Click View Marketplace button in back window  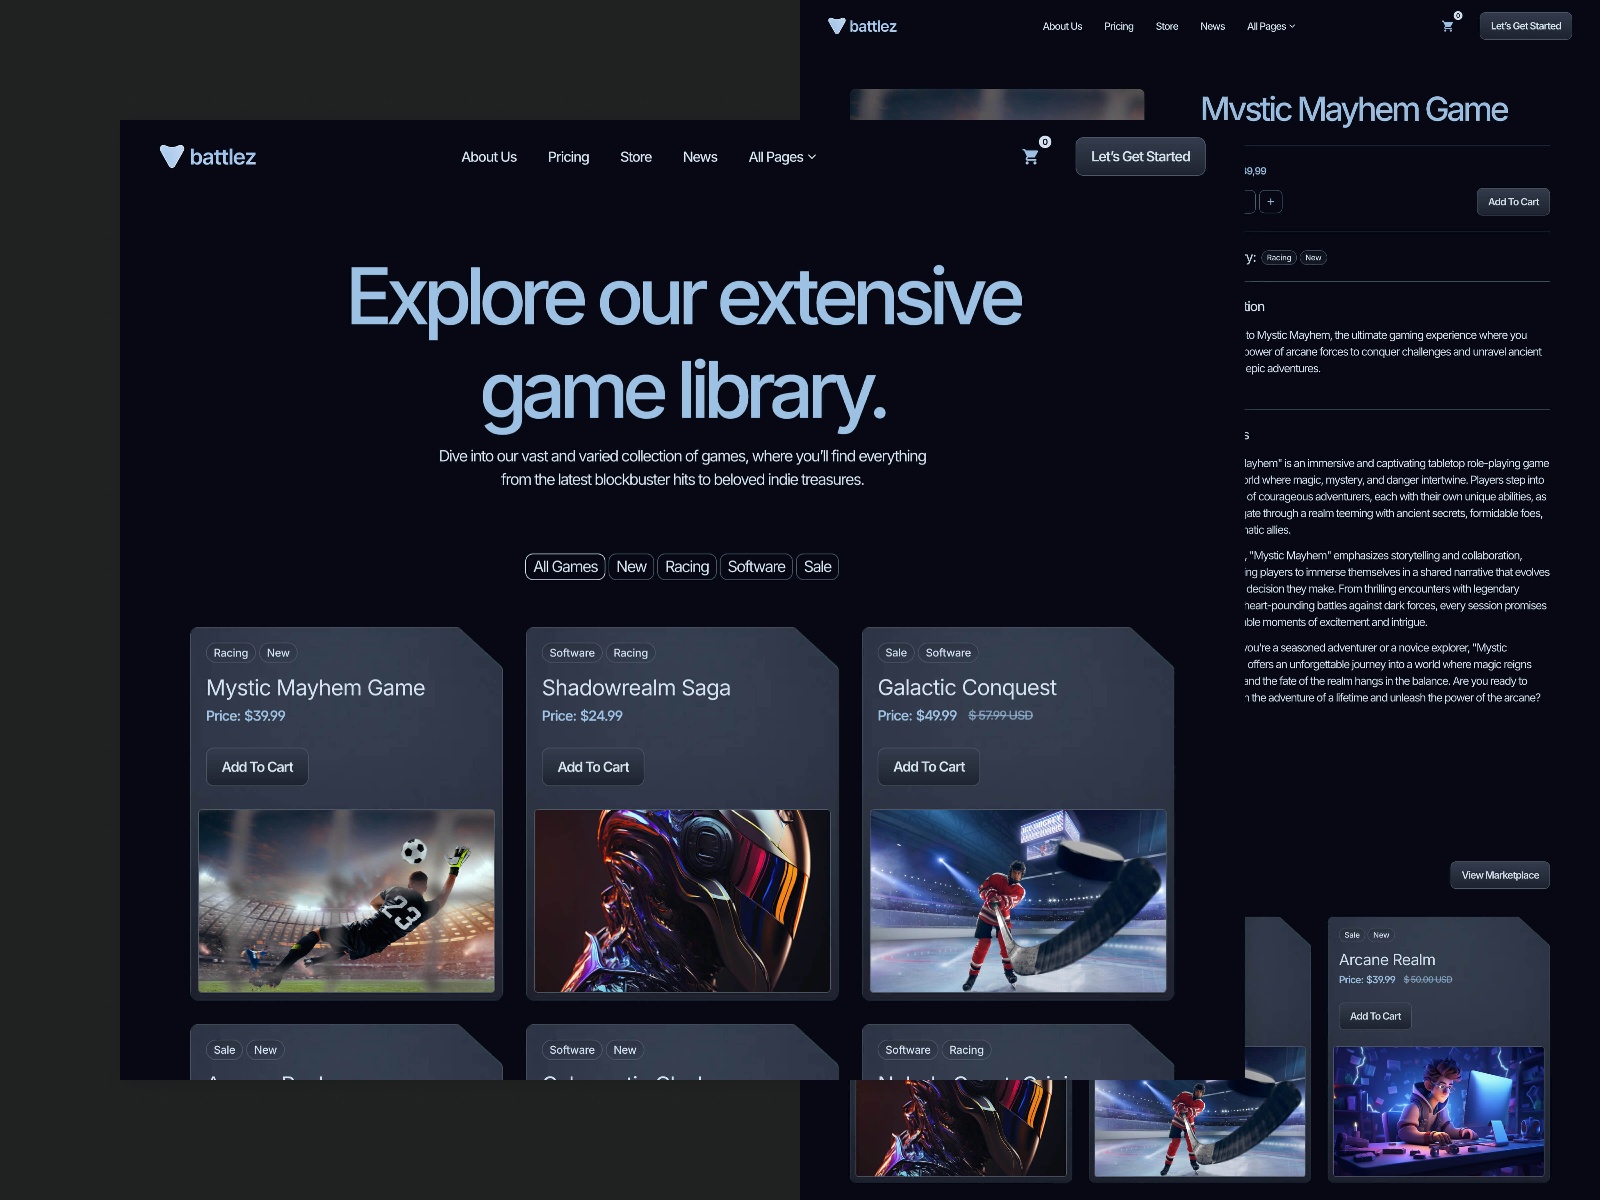(x=1500, y=875)
